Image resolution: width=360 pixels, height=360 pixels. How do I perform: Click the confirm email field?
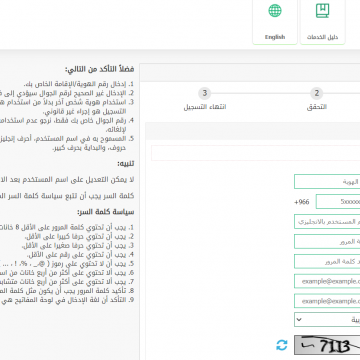(x=327, y=301)
